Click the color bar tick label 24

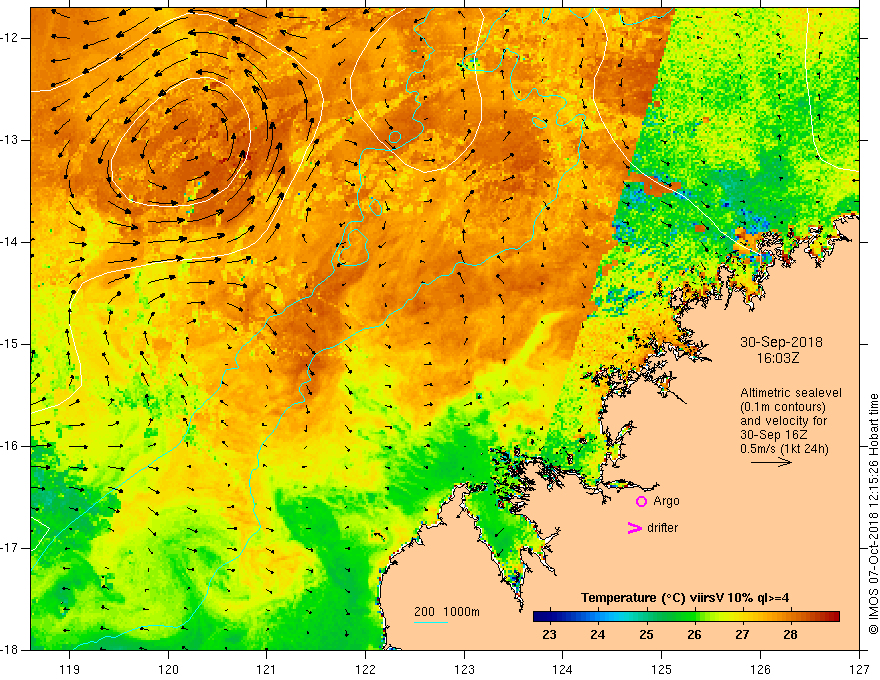pos(598,635)
